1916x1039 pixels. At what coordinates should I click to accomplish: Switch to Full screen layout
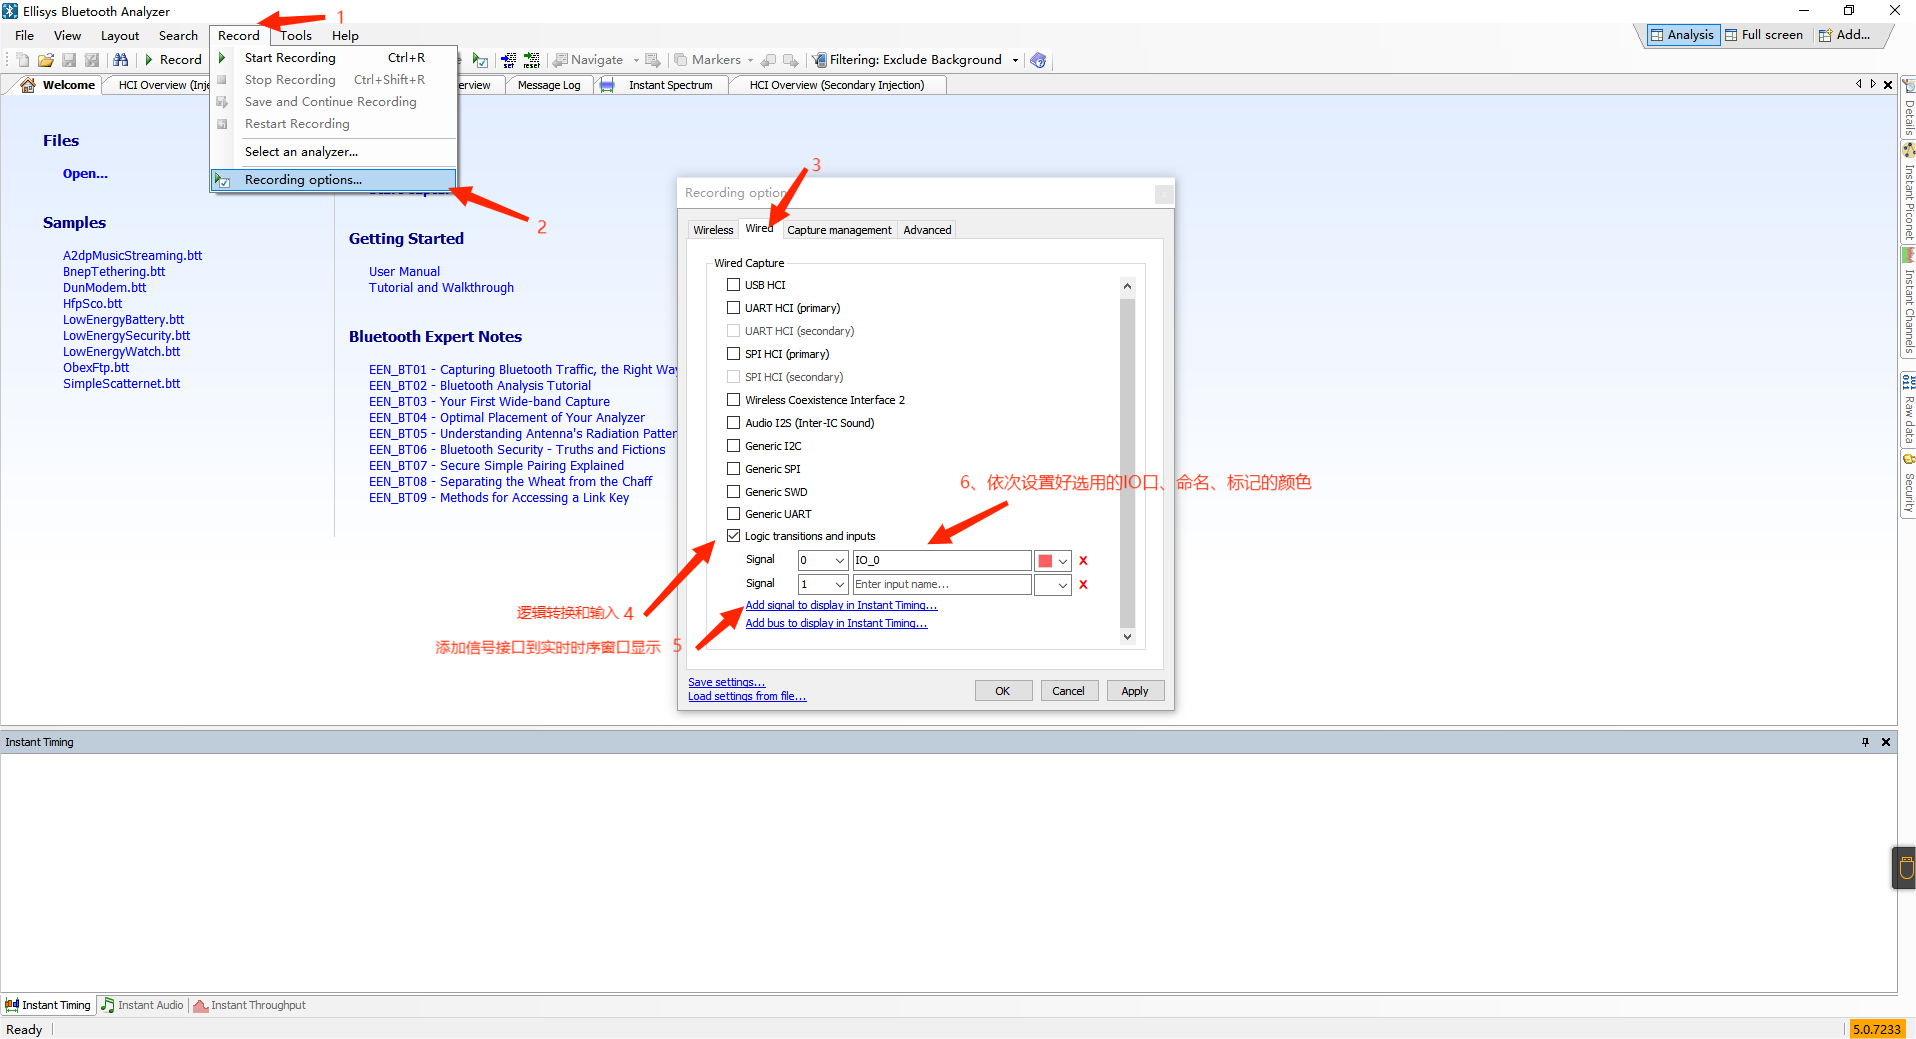click(x=1764, y=35)
